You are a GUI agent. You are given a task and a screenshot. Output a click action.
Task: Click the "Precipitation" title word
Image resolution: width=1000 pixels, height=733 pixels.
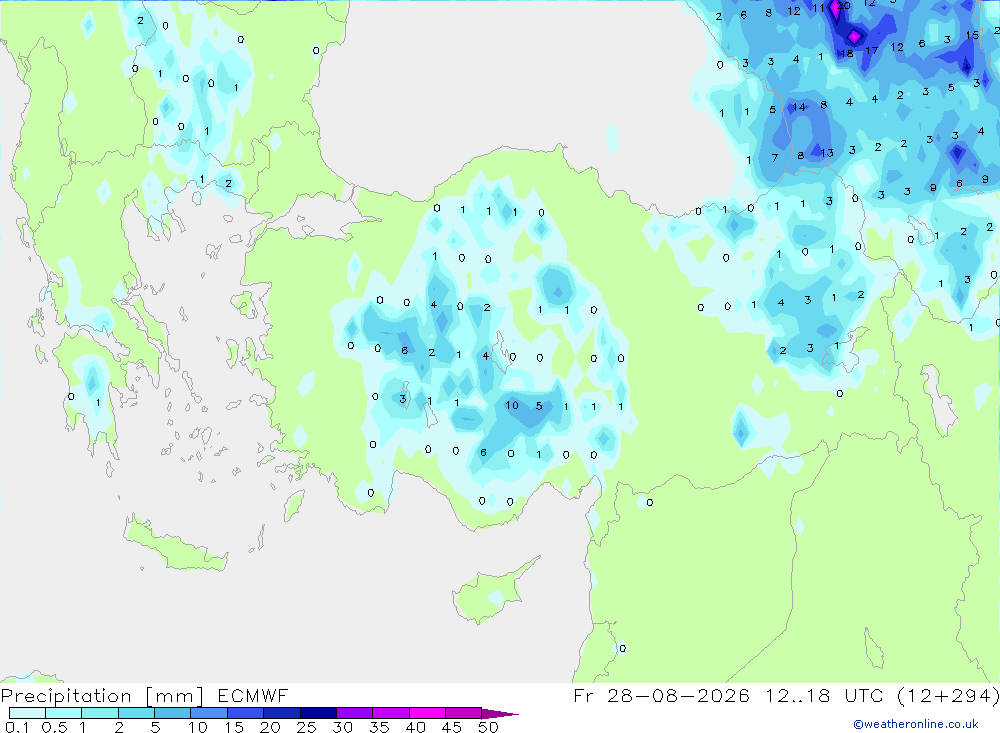point(66,696)
